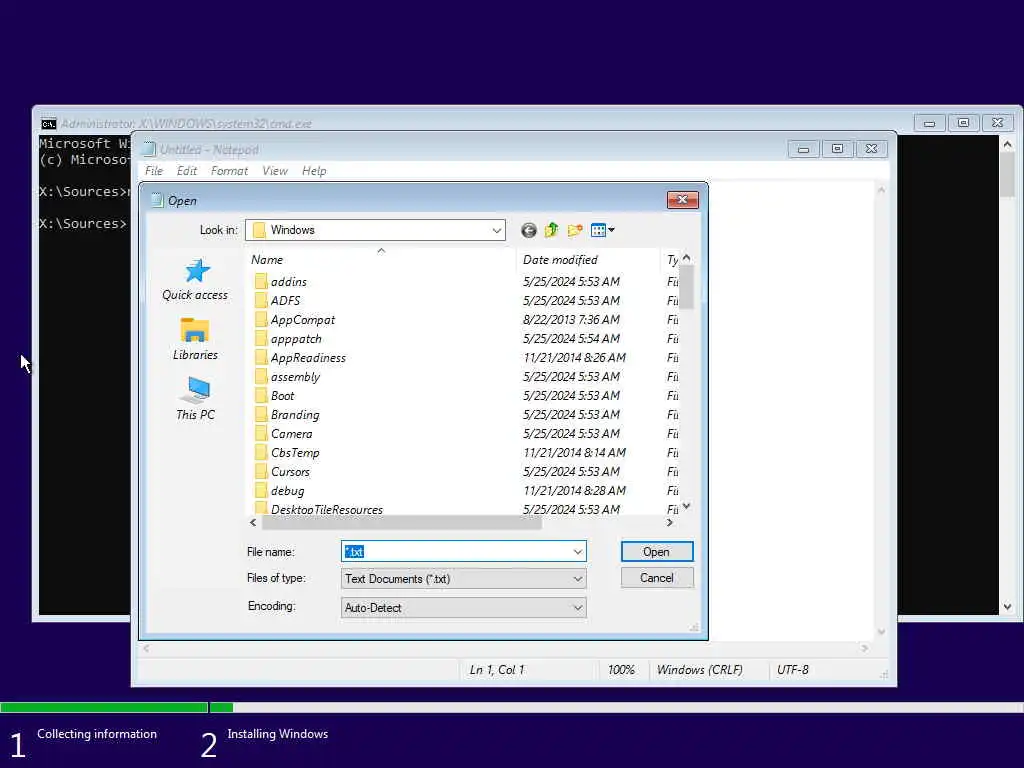Open the View Menu icon in the Open dialog
Screen dimensions: 1024x768
tap(598, 230)
